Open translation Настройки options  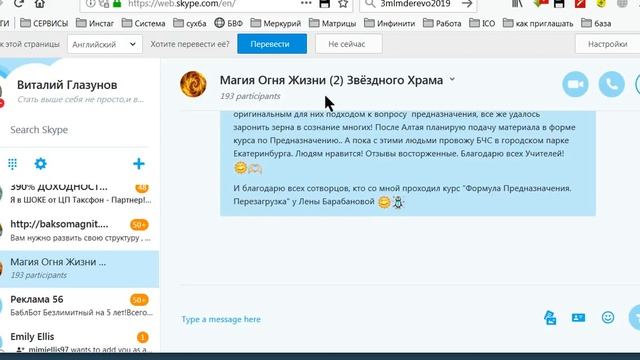607,44
